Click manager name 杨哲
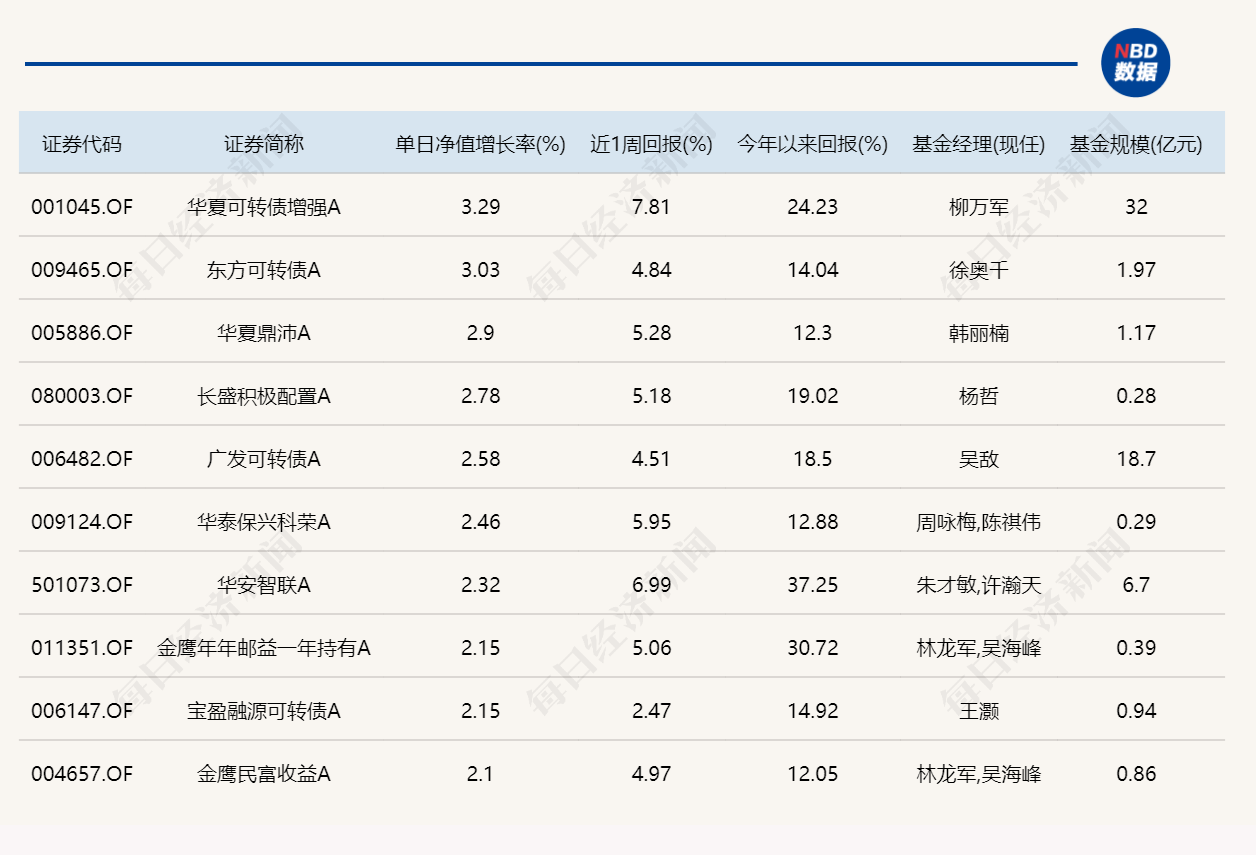 pos(979,396)
